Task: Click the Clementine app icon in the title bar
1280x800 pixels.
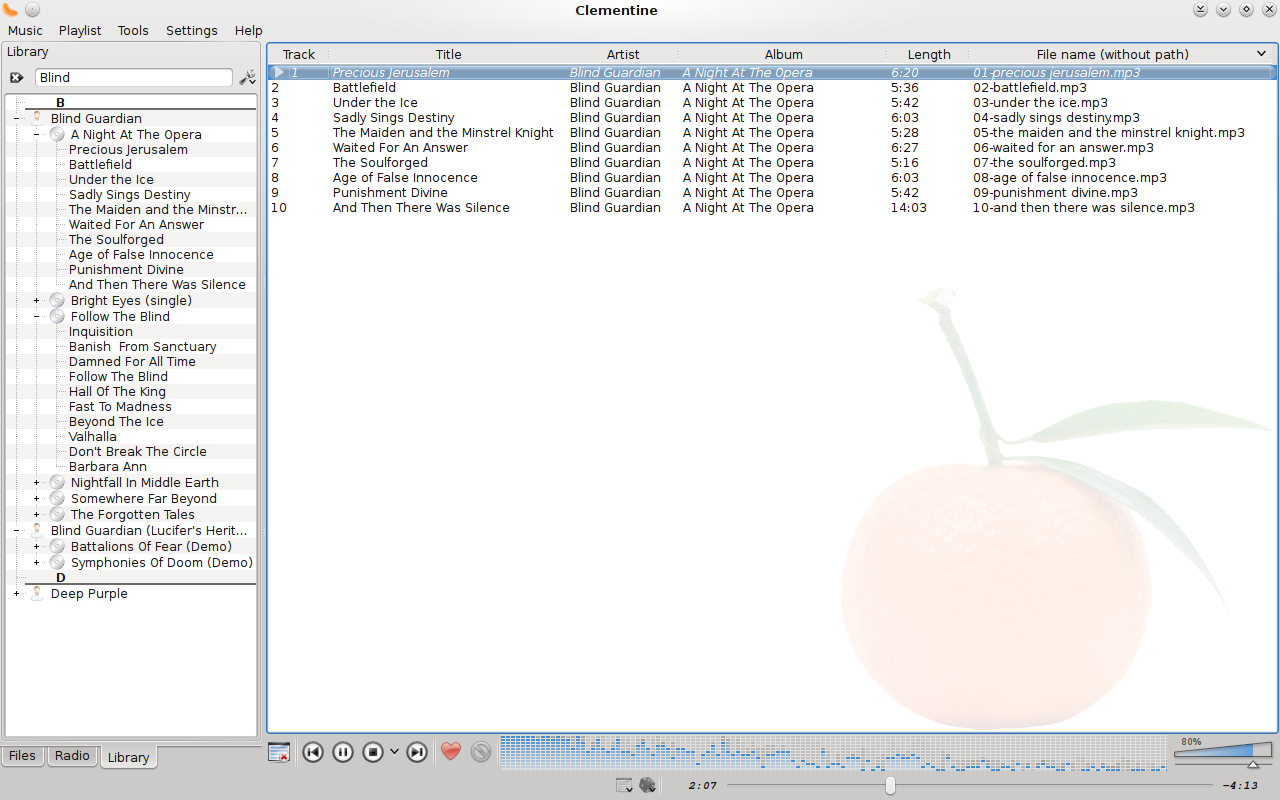Action: tap(9, 10)
